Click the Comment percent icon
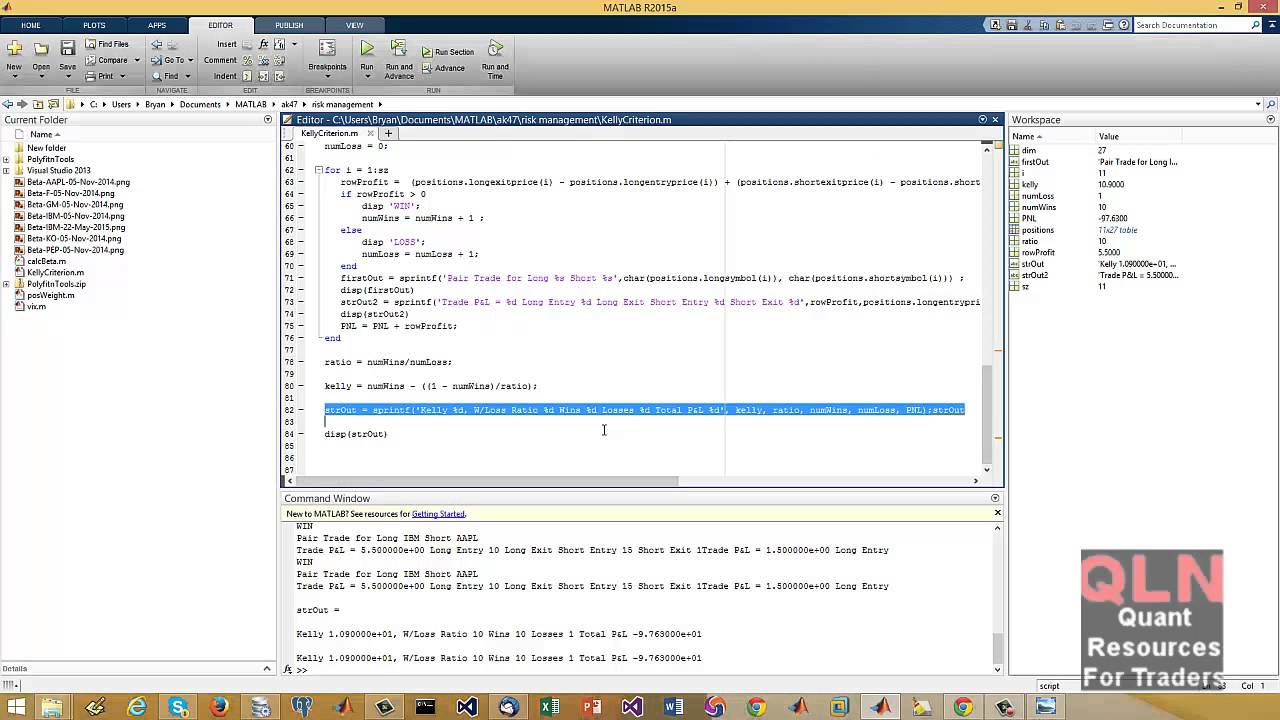The width and height of the screenshot is (1280, 720). 248,60
